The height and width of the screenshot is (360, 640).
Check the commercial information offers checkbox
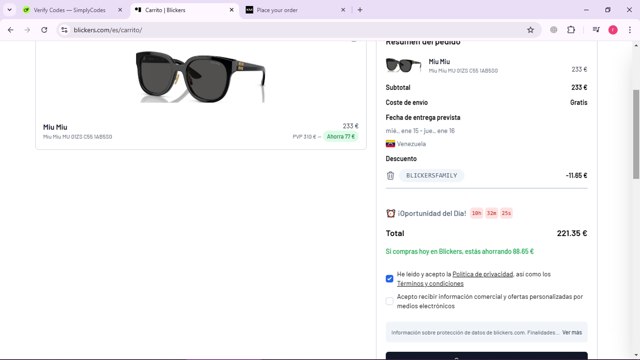click(389, 301)
